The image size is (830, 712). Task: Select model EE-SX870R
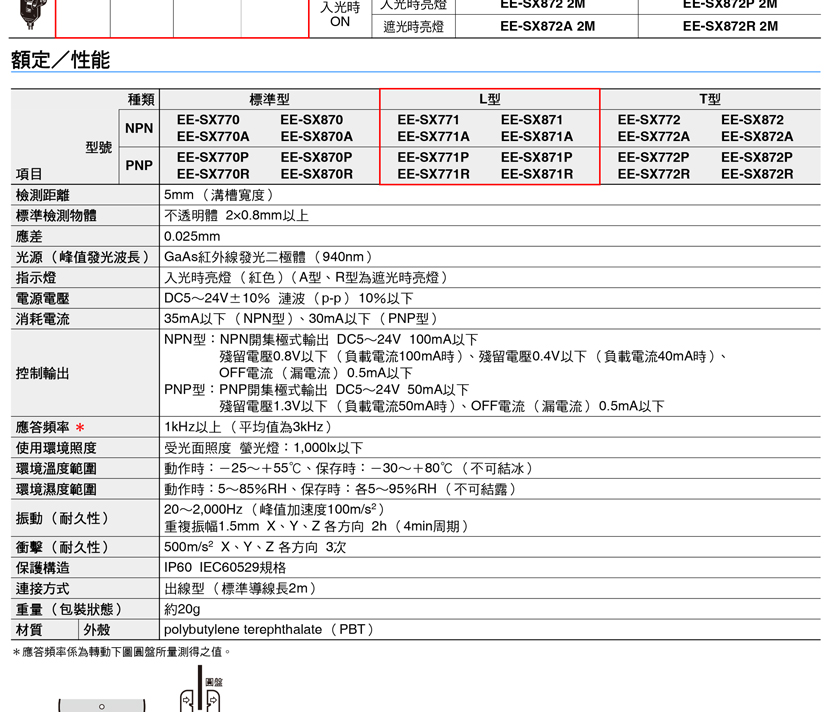317,174
